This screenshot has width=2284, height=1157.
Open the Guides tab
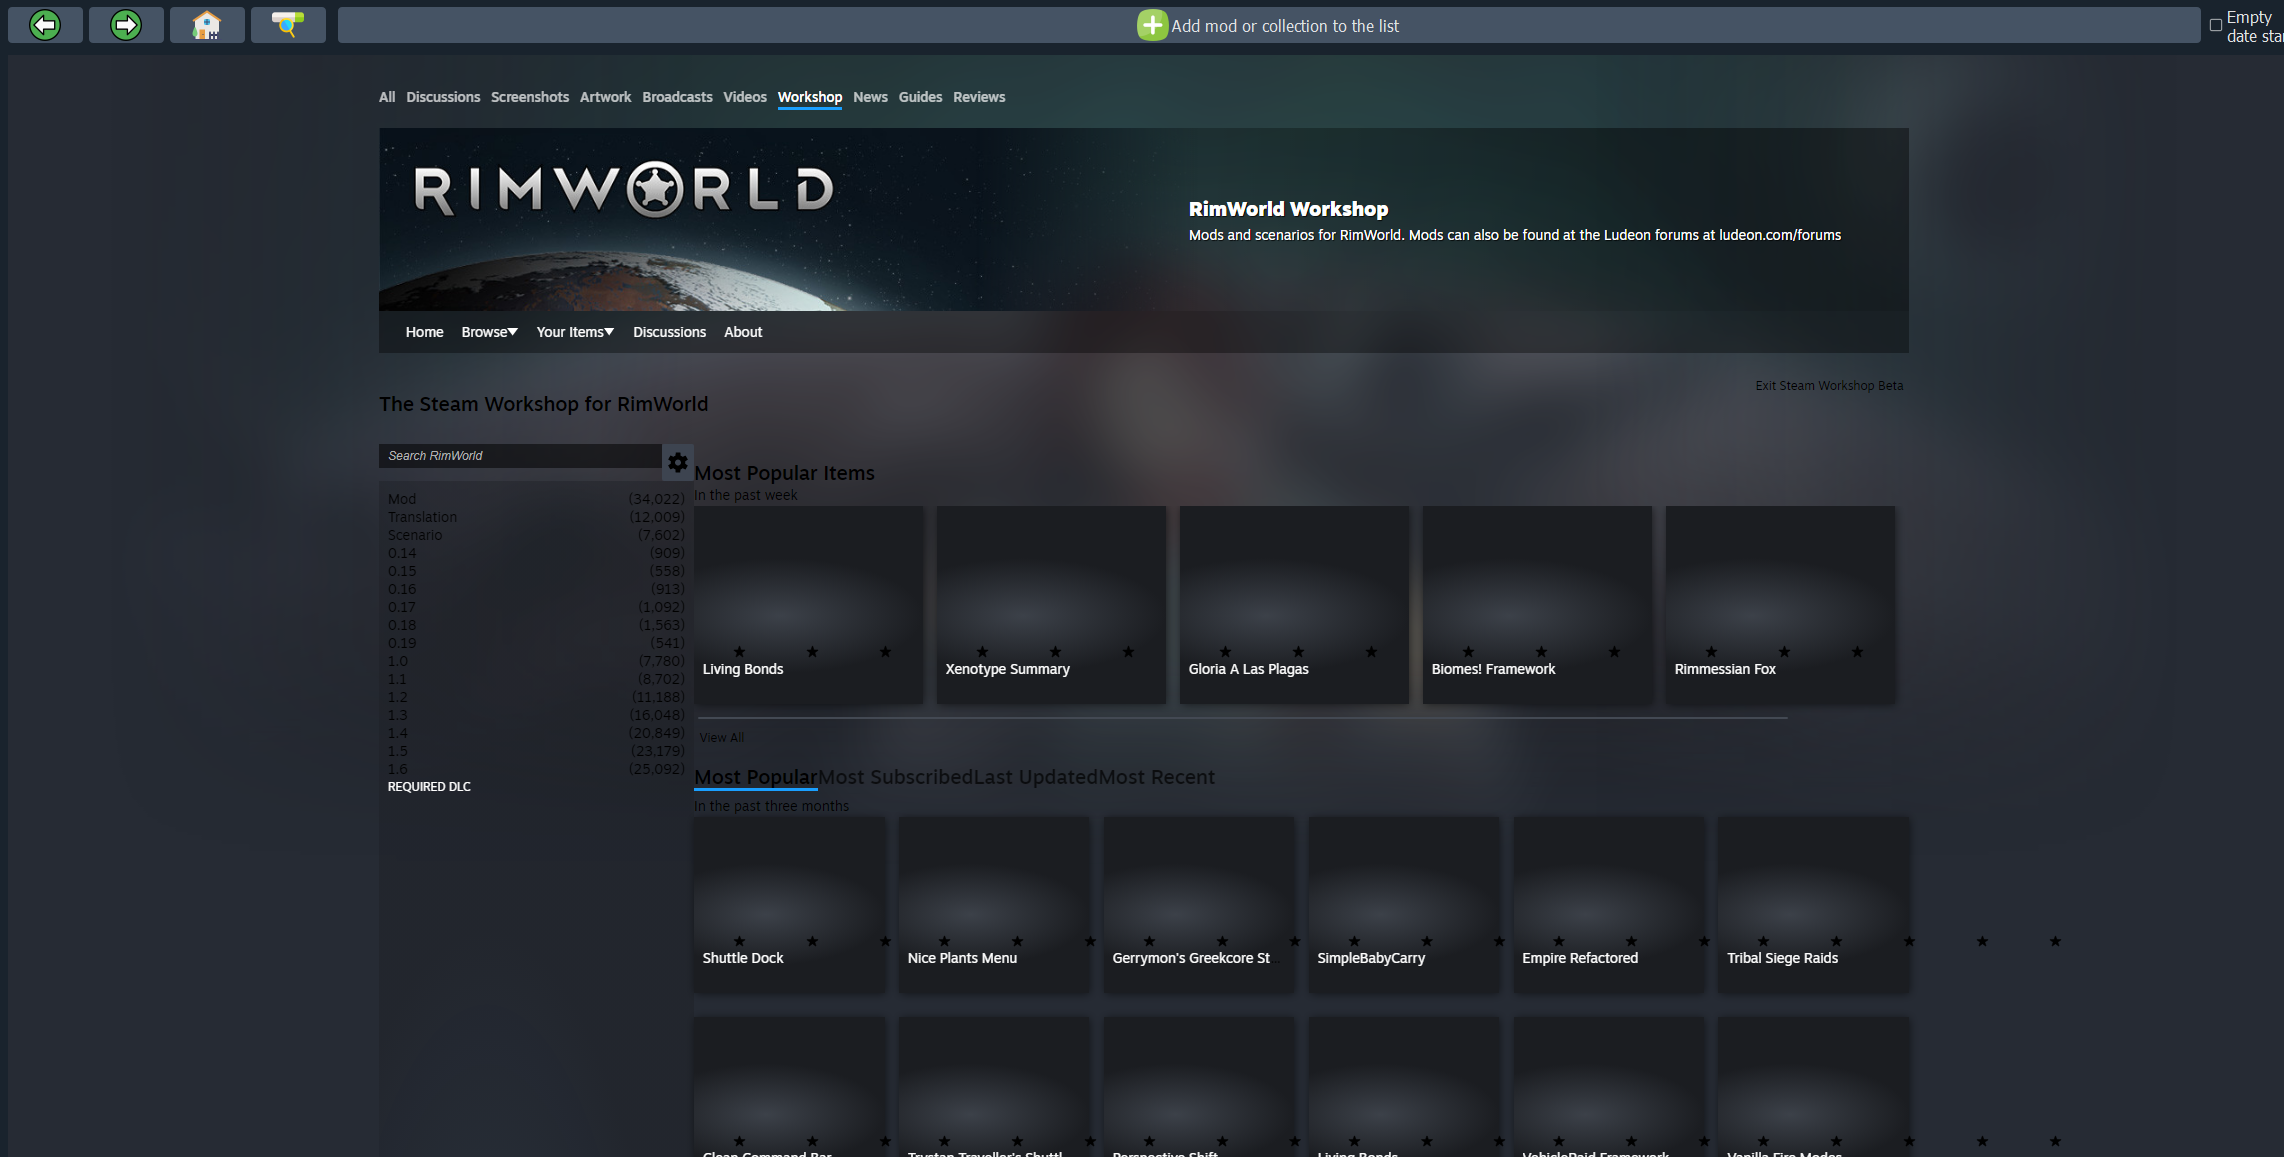920,97
